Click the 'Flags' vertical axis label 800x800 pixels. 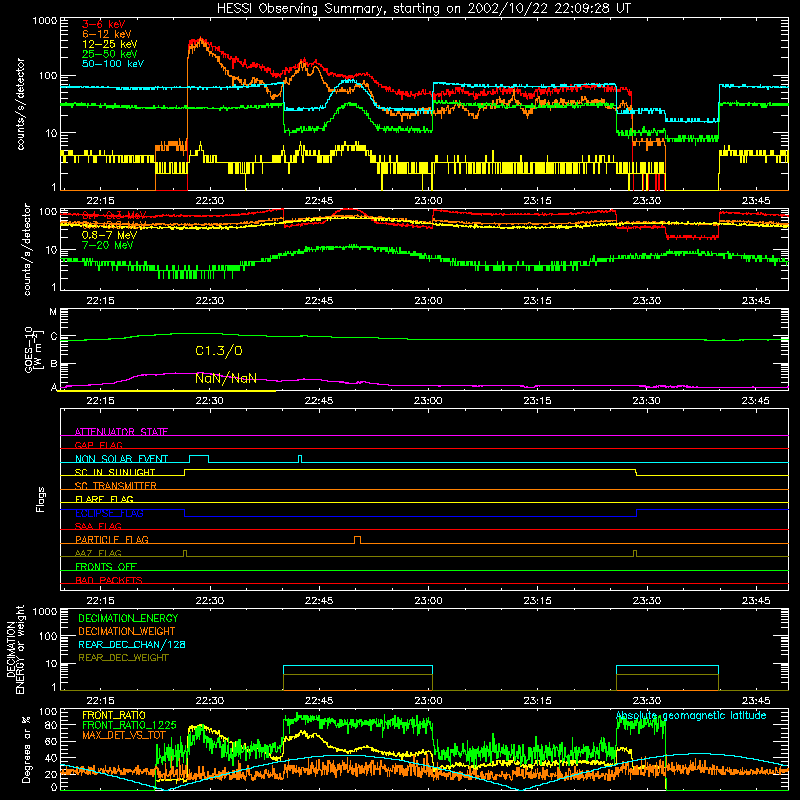41,500
